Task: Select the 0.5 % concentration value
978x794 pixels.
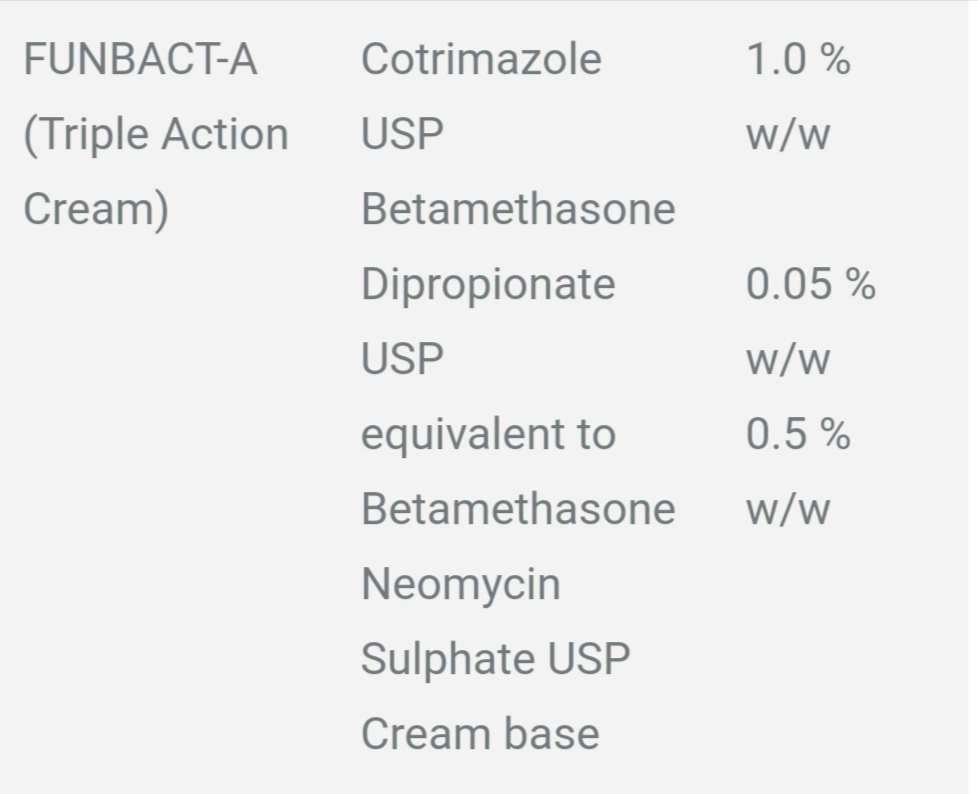Action: [798, 434]
